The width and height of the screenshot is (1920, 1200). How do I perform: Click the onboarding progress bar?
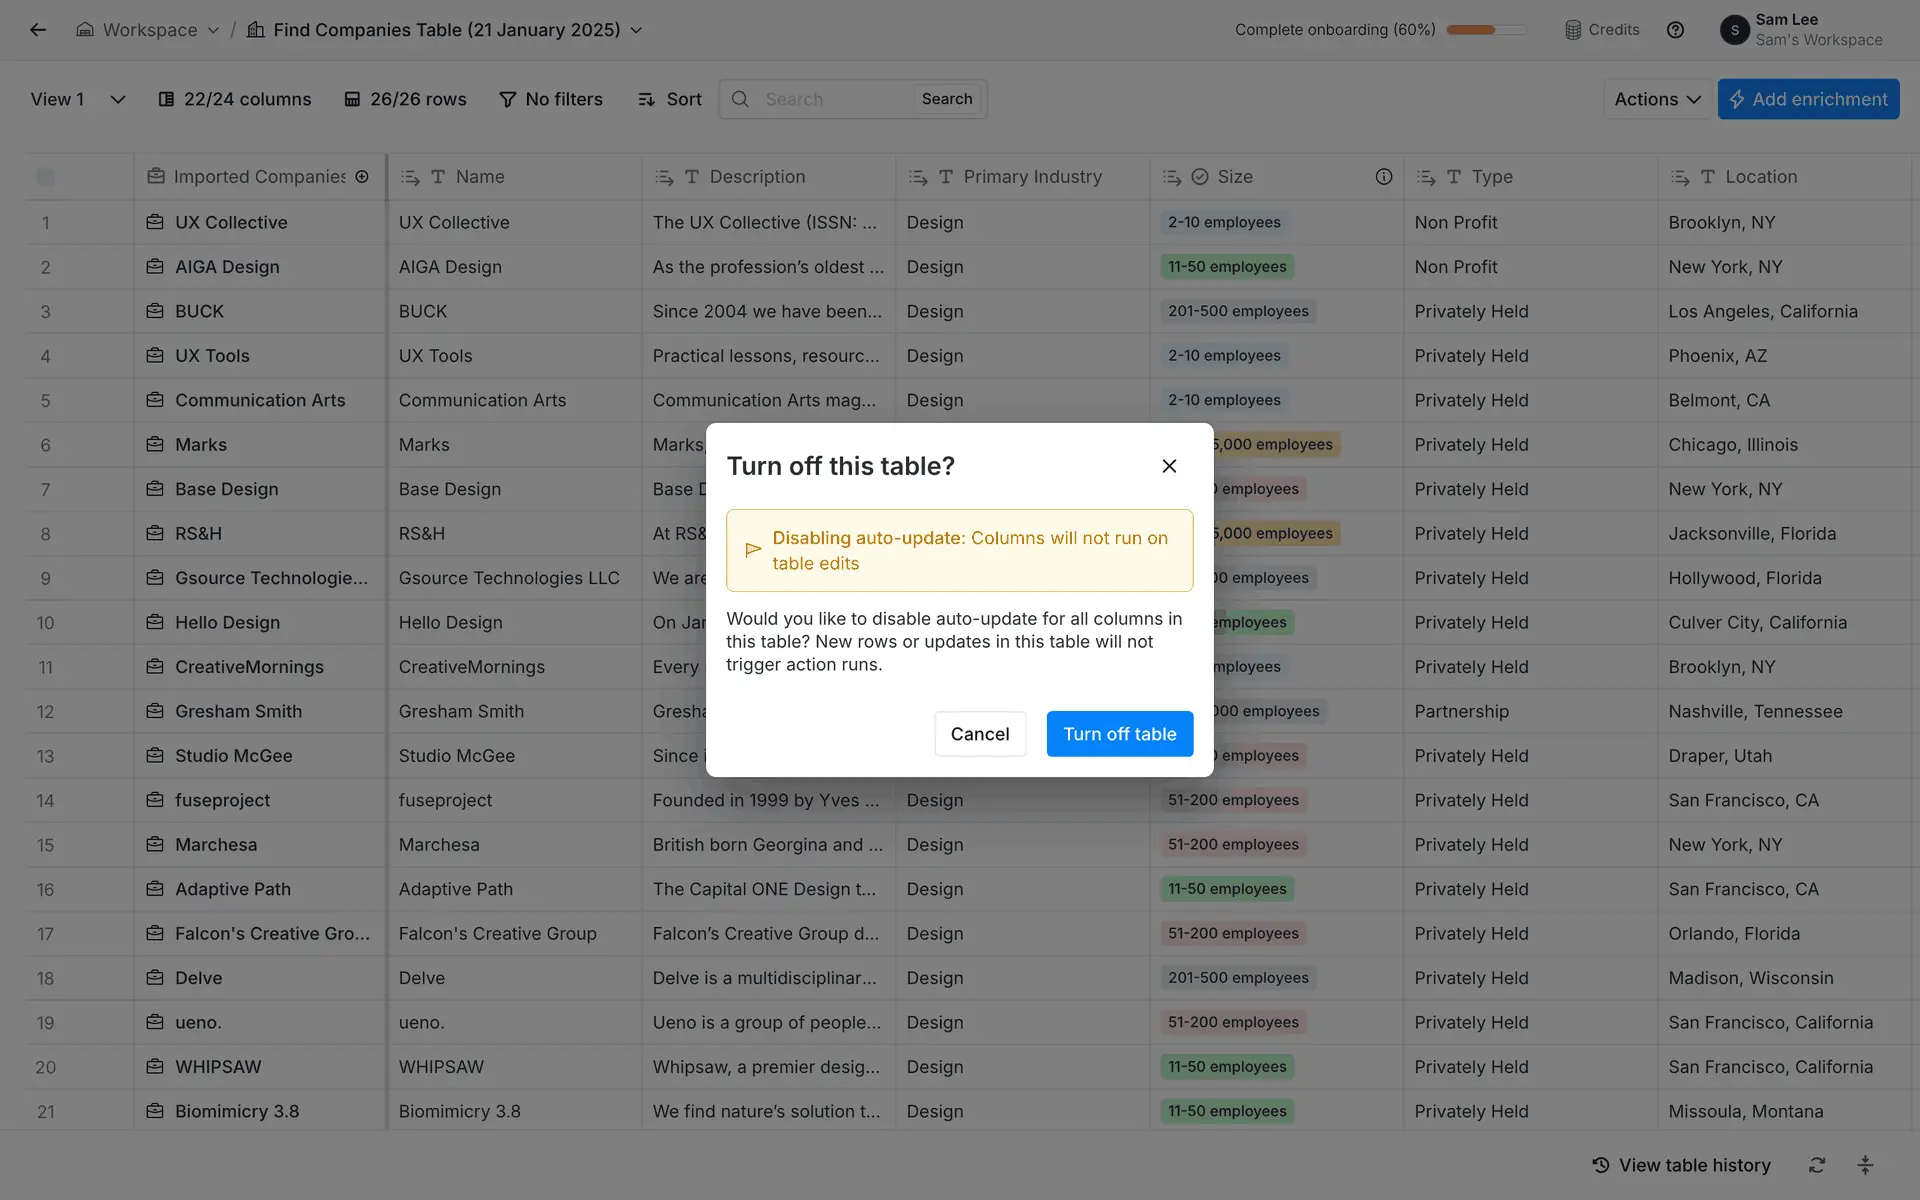pos(1486,30)
